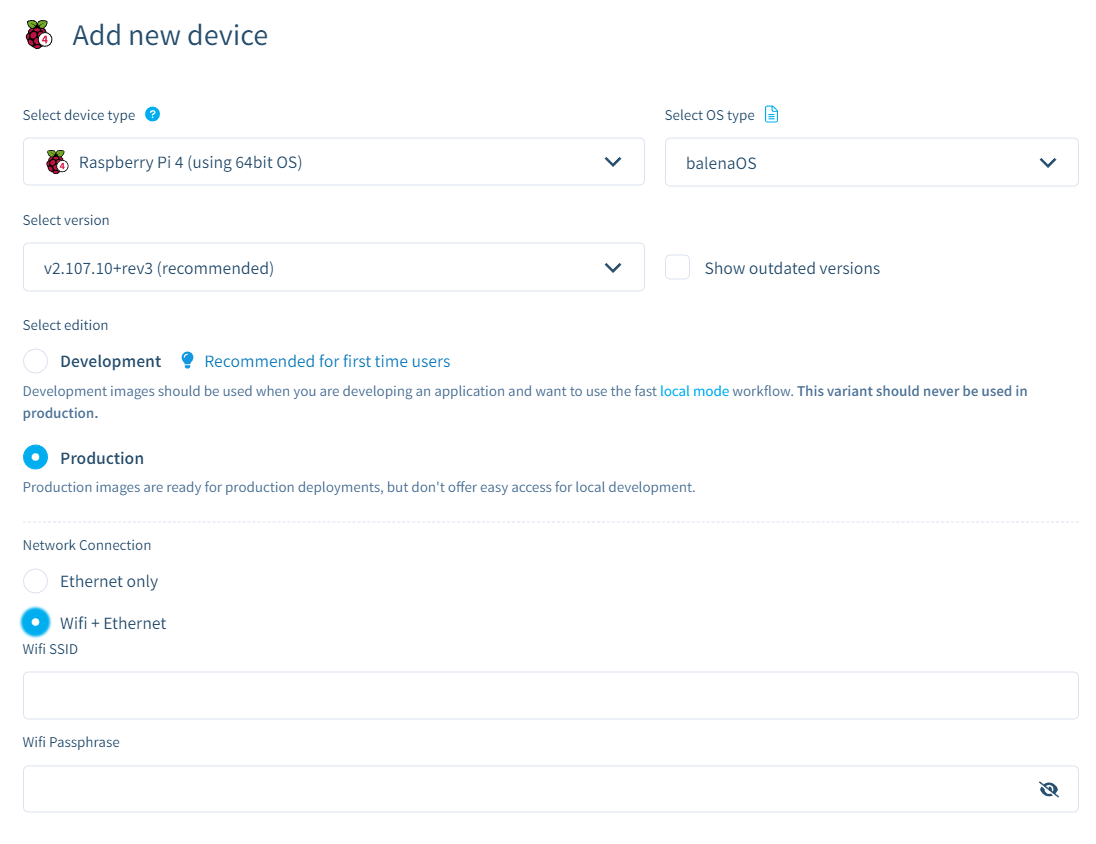Click the lightbulb icon near the edition recommendation
This screenshot has width=1096, height=844.
click(186, 360)
